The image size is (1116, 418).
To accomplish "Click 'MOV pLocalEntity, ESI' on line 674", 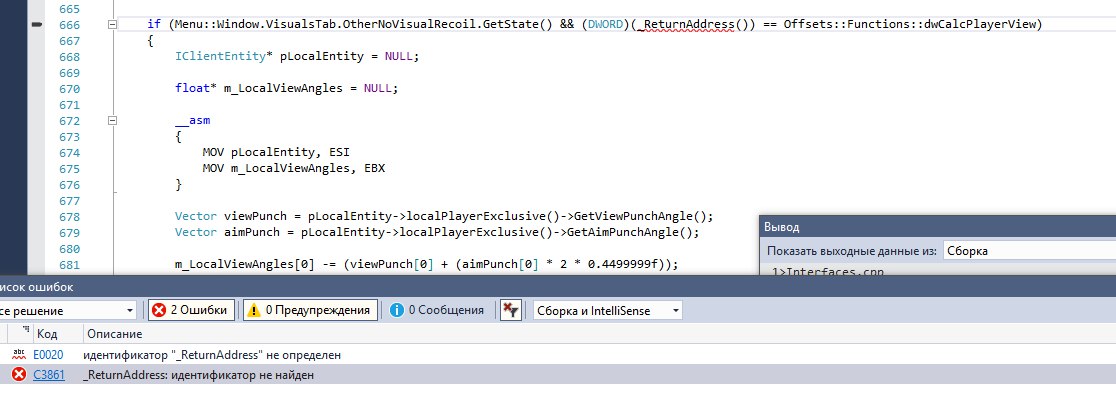I will (276, 153).
